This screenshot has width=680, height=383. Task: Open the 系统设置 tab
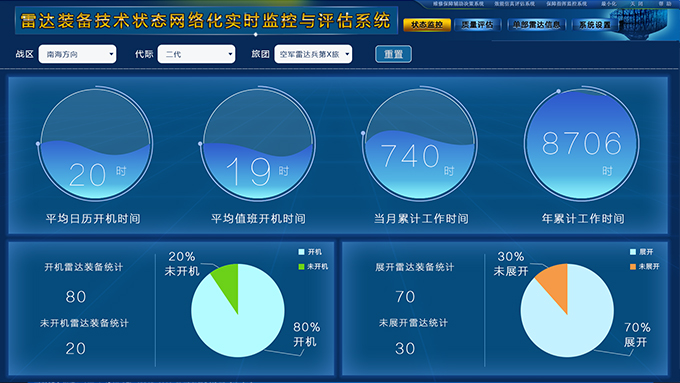click(595, 25)
